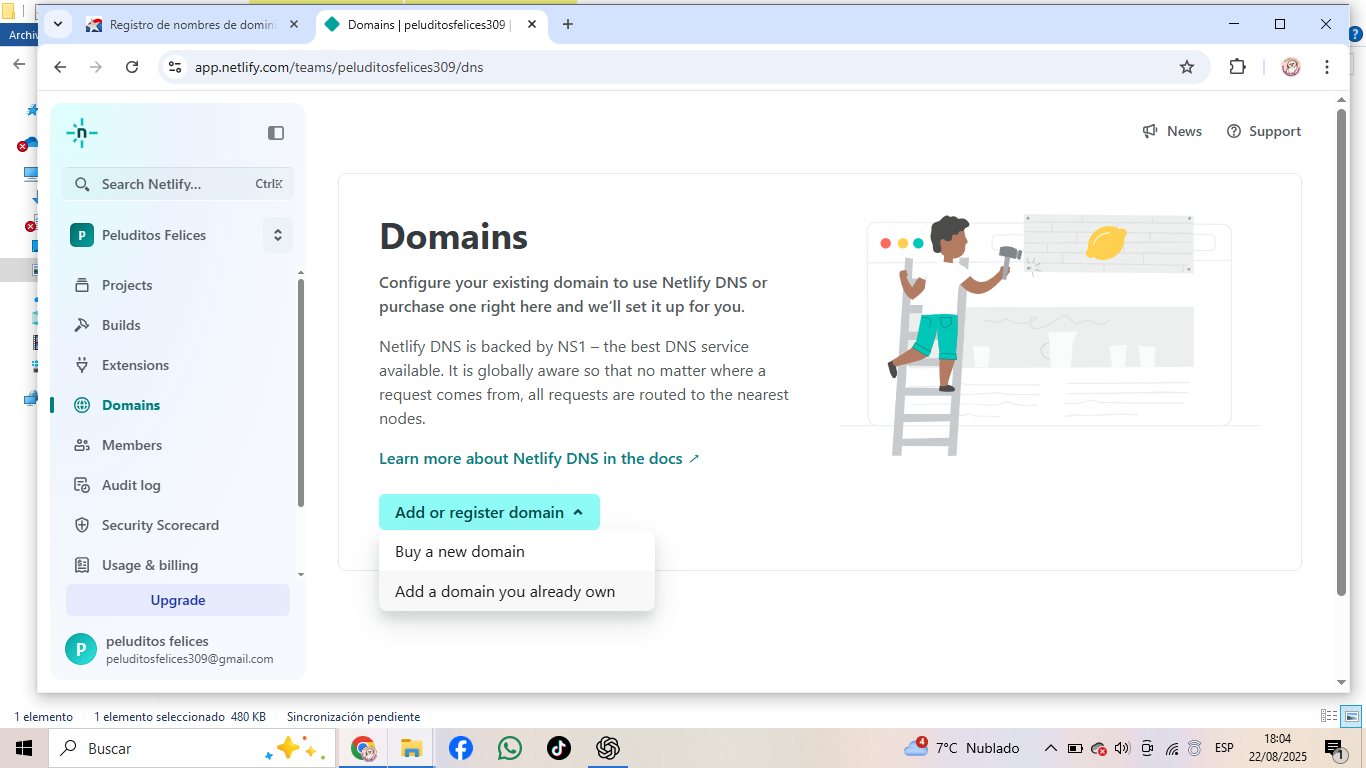1366x768 pixels.
Task: Open Extensions in the sidebar
Action: click(135, 365)
